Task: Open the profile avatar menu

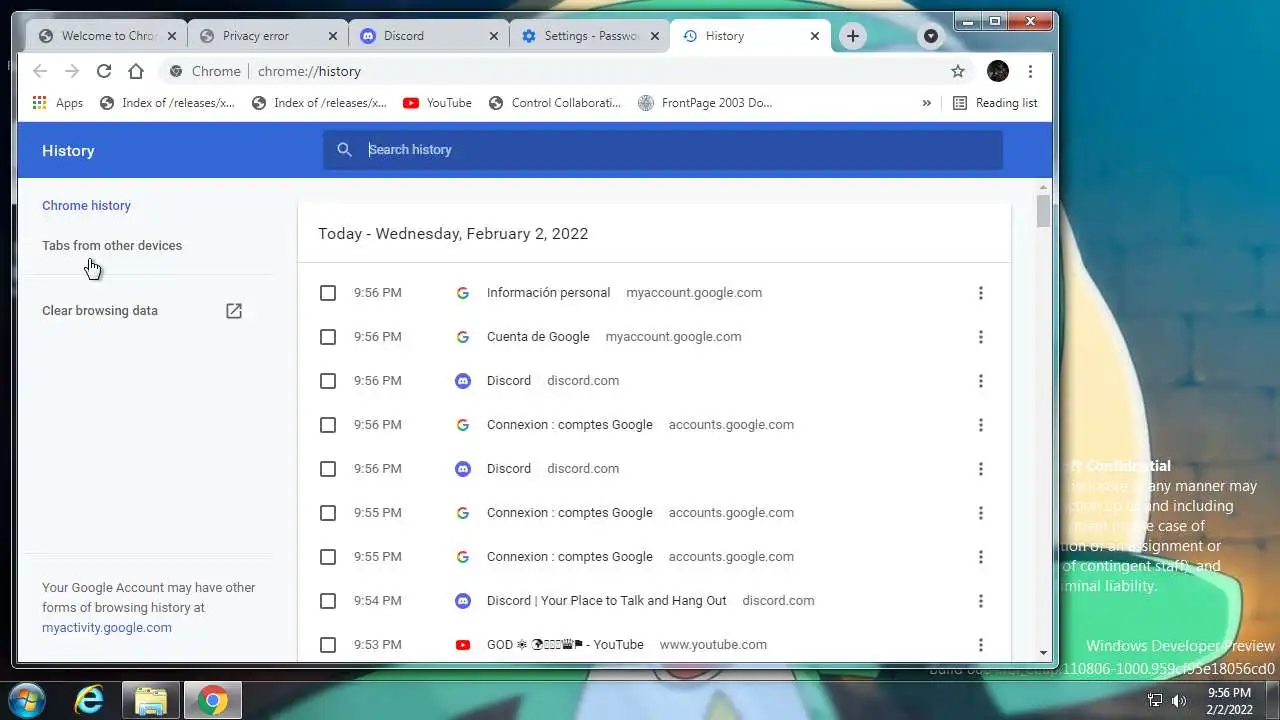Action: pyautogui.click(x=998, y=71)
